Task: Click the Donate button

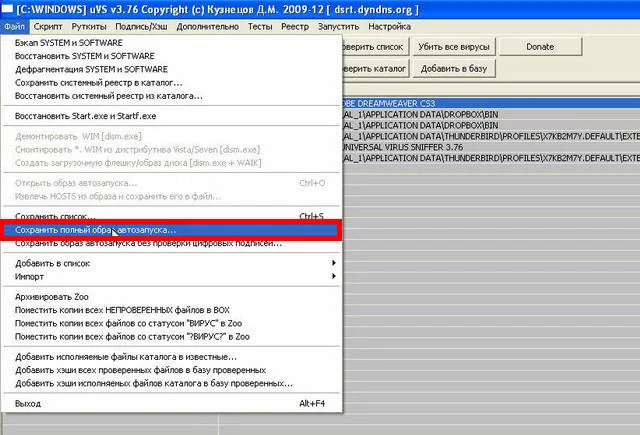Action: 540,47
